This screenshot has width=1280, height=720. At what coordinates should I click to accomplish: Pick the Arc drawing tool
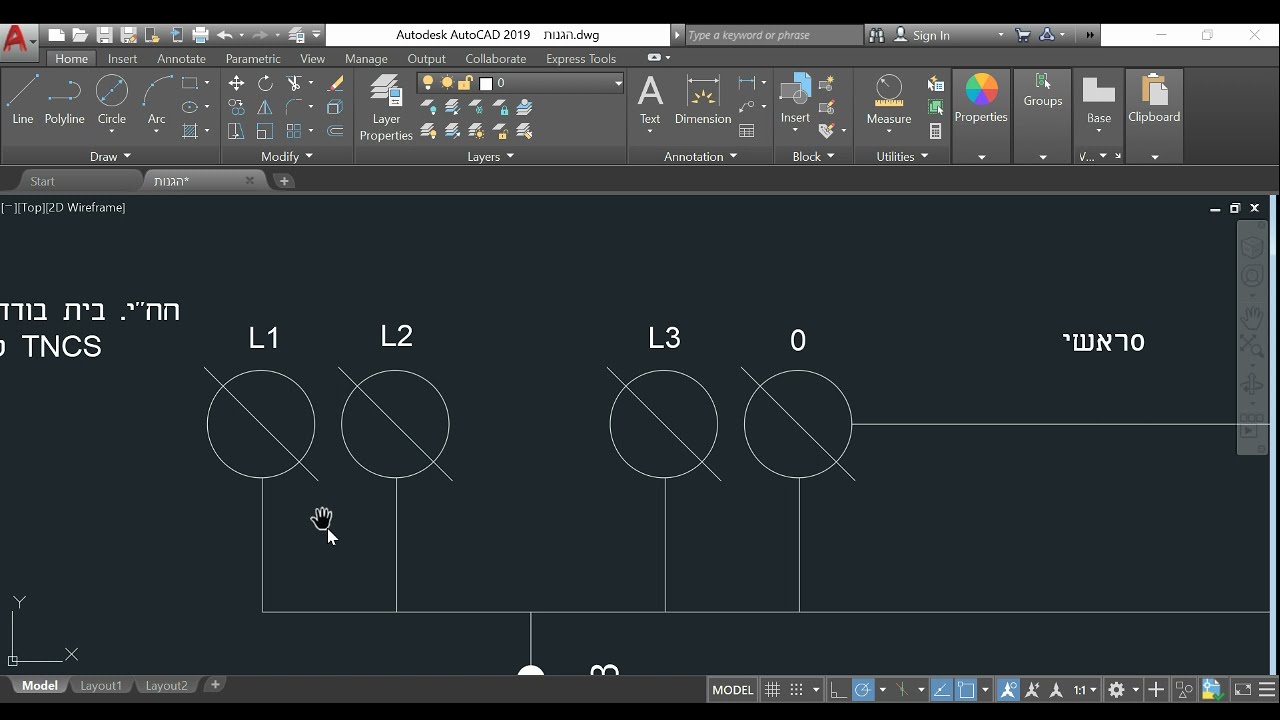[157, 101]
